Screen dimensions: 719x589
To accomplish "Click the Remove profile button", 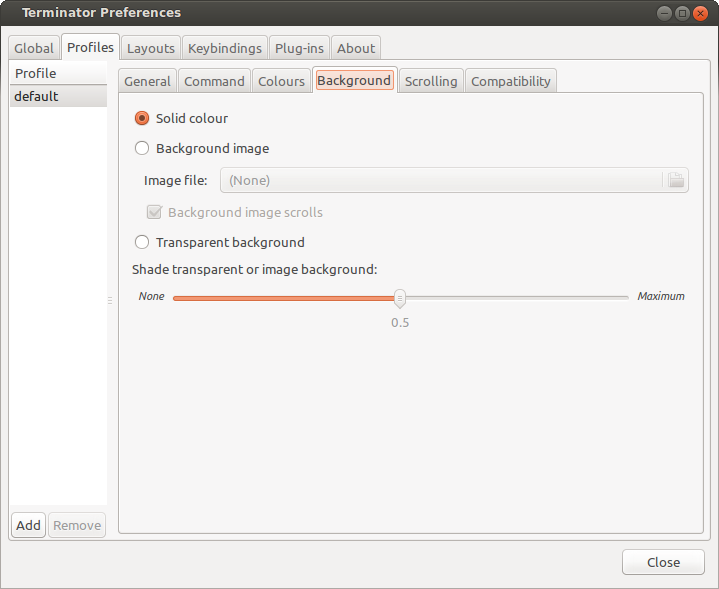I will pyautogui.click(x=77, y=525).
